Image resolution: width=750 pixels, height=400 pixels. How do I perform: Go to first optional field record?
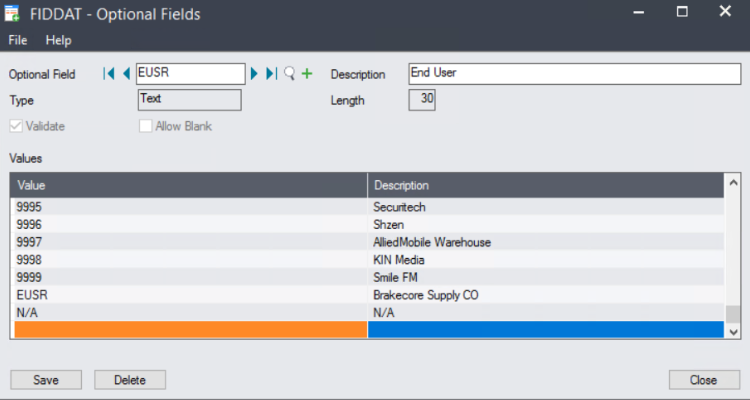tap(108, 74)
